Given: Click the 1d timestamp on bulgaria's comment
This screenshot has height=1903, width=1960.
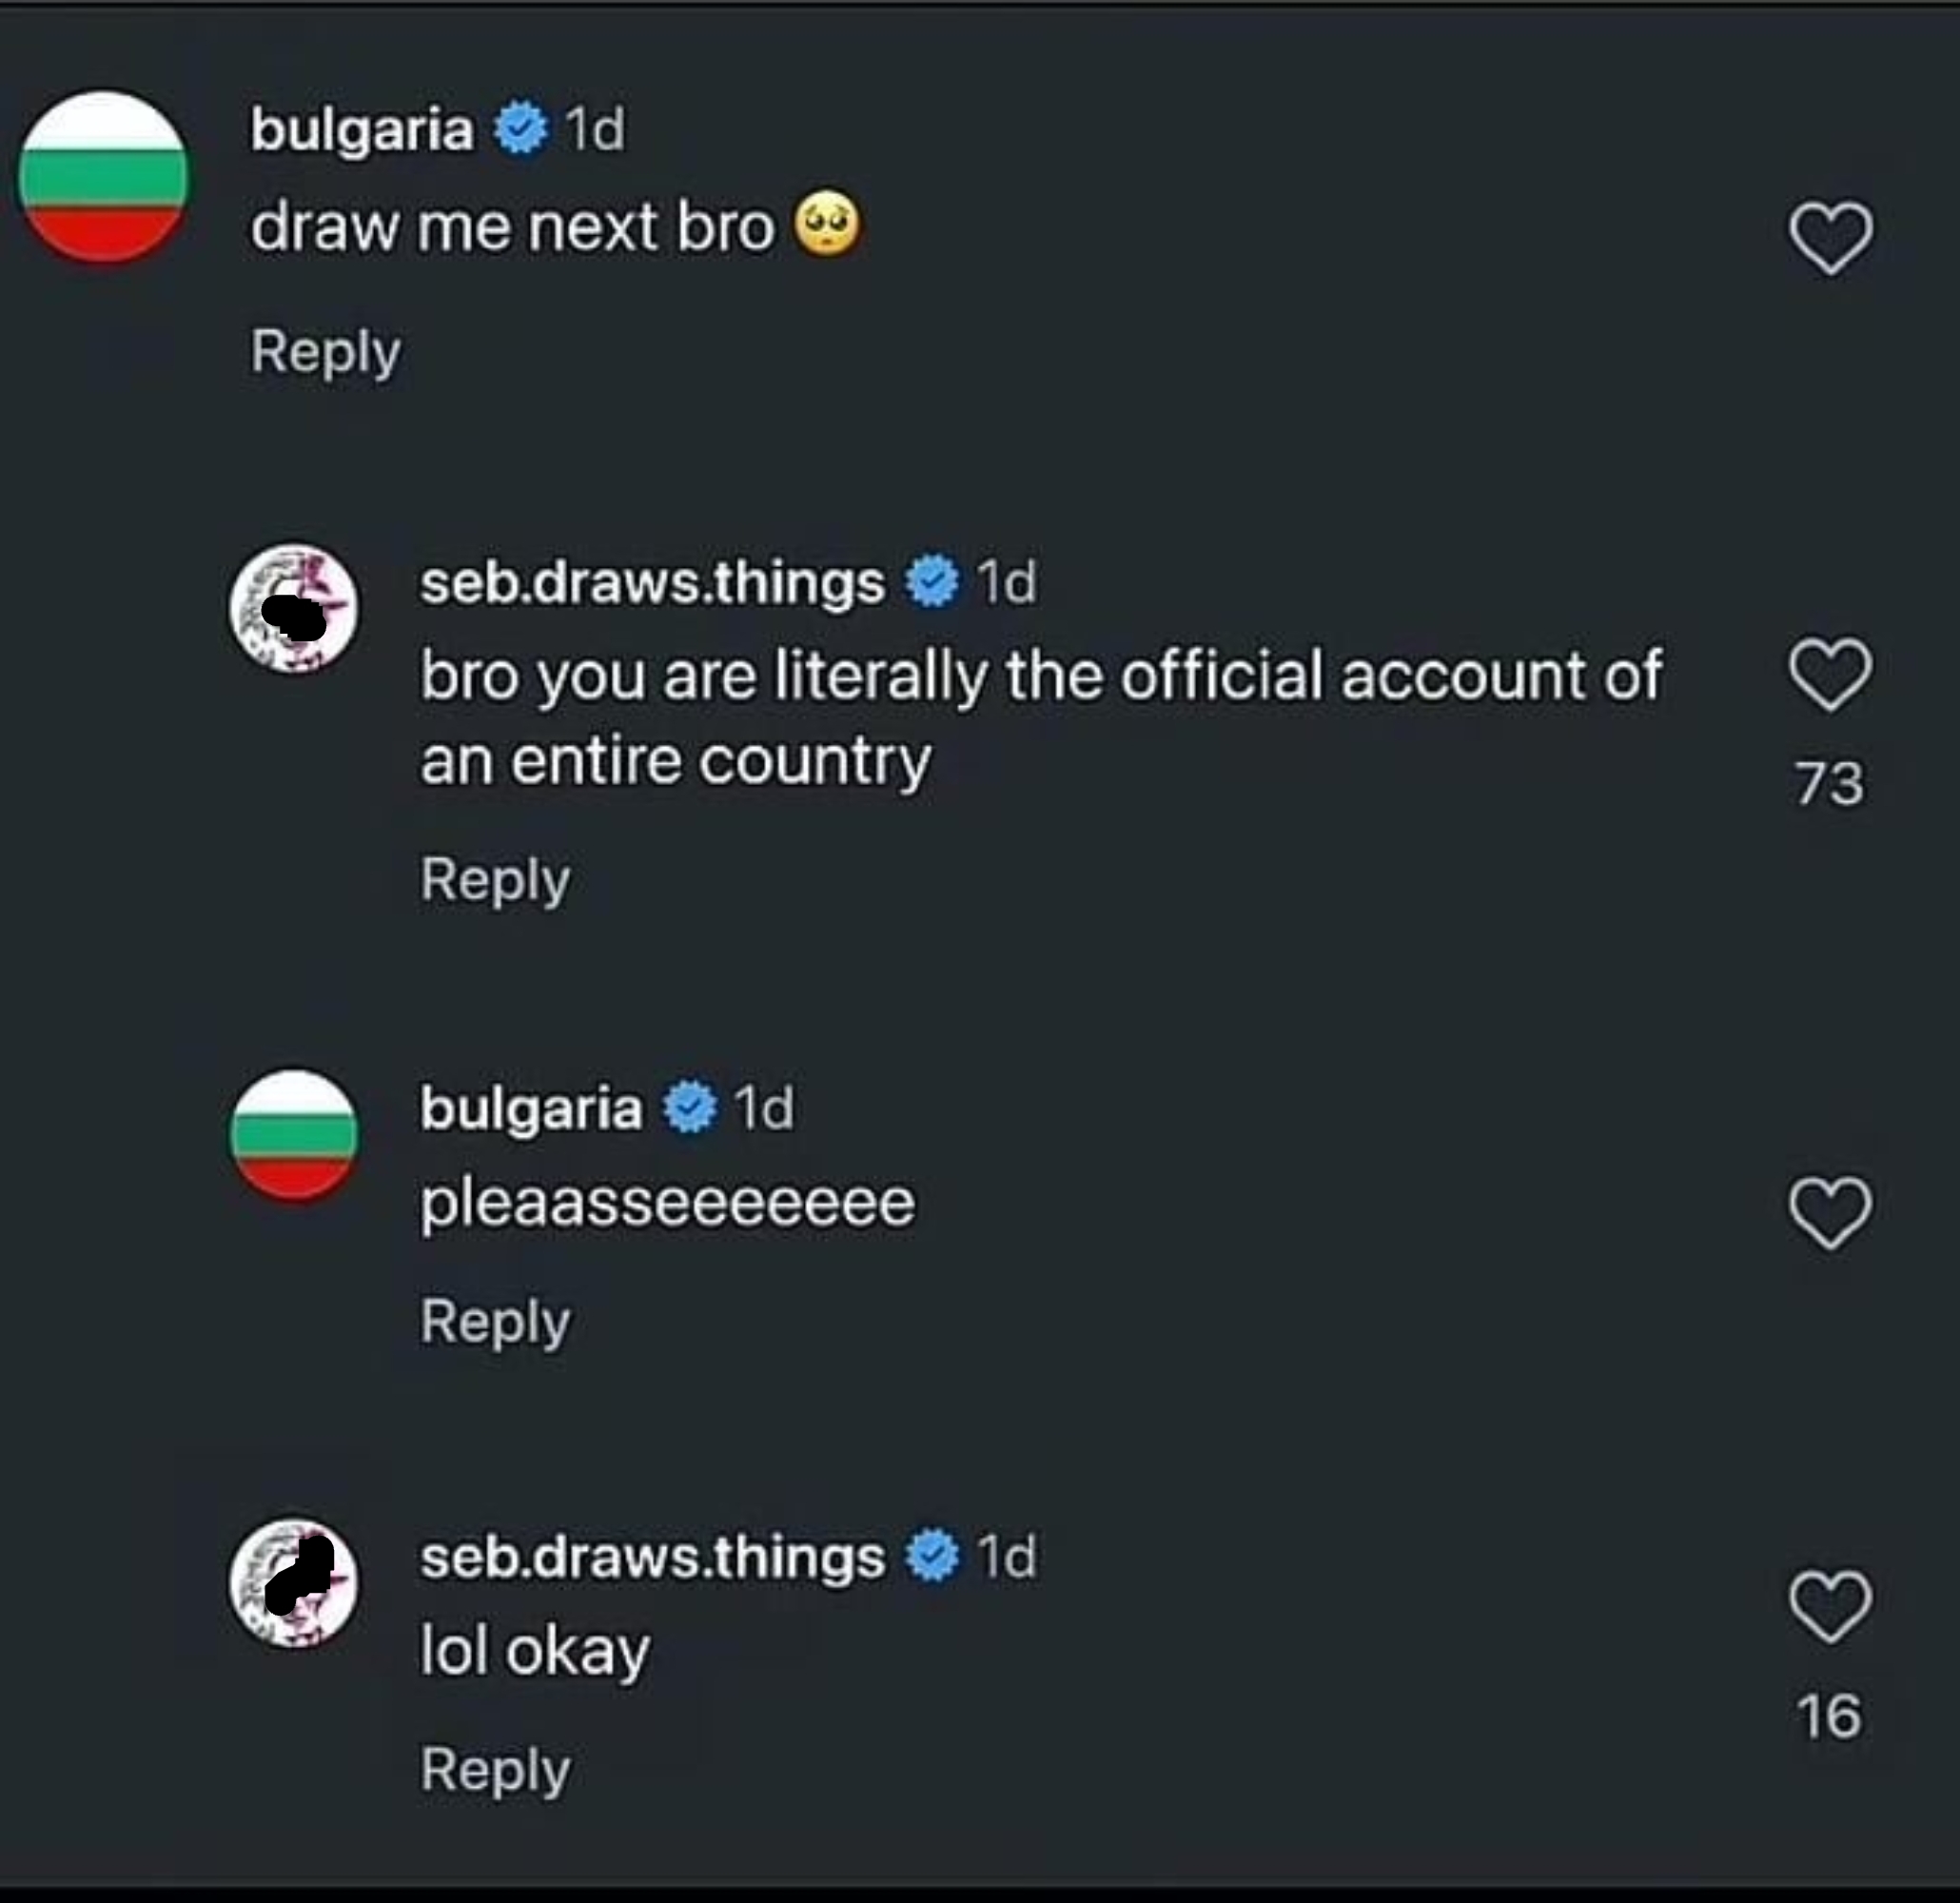Looking at the screenshot, I should pyautogui.click(x=594, y=128).
